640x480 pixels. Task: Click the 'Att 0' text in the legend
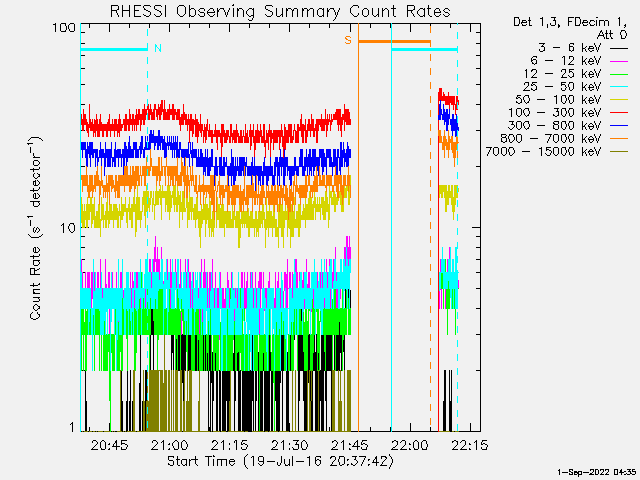click(611, 35)
